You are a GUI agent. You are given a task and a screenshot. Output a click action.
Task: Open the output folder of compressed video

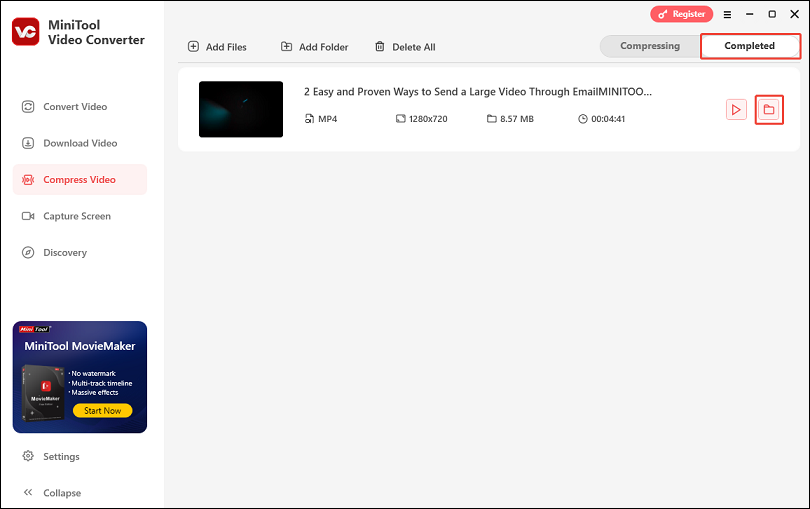[x=769, y=110]
